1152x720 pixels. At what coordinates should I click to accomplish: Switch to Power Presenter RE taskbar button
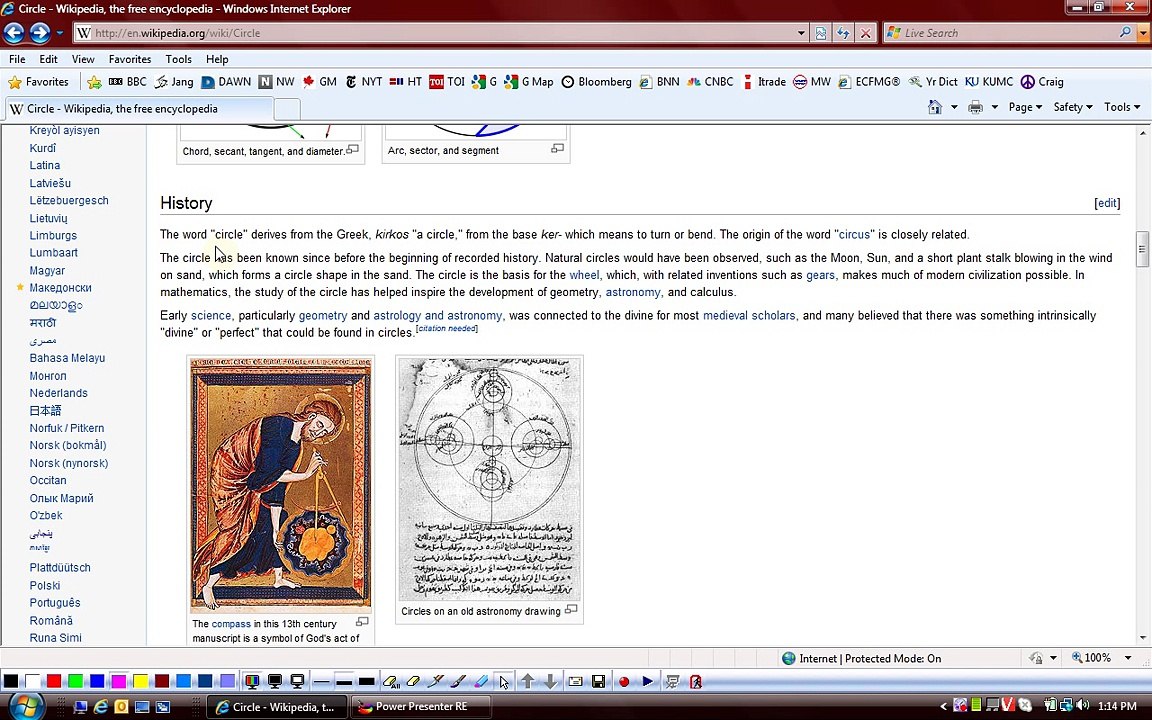420,707
